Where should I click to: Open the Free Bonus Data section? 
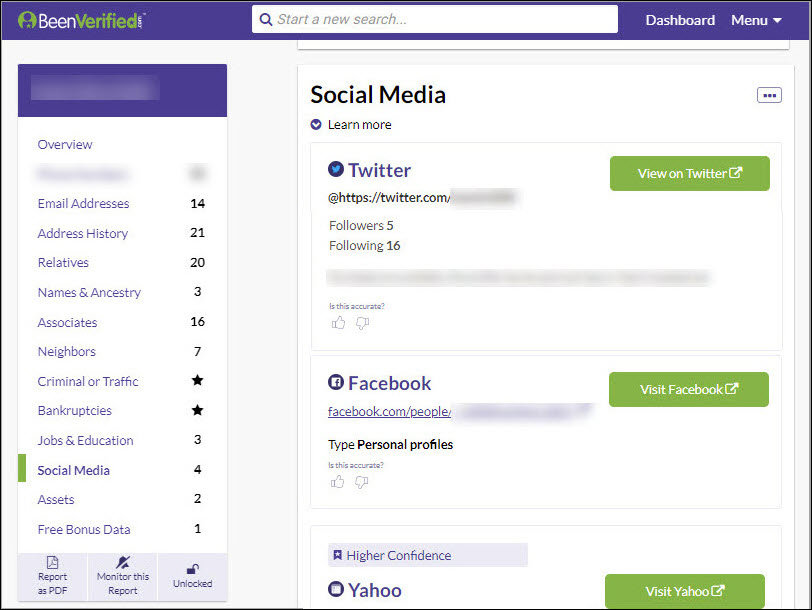tap(84, 530)
